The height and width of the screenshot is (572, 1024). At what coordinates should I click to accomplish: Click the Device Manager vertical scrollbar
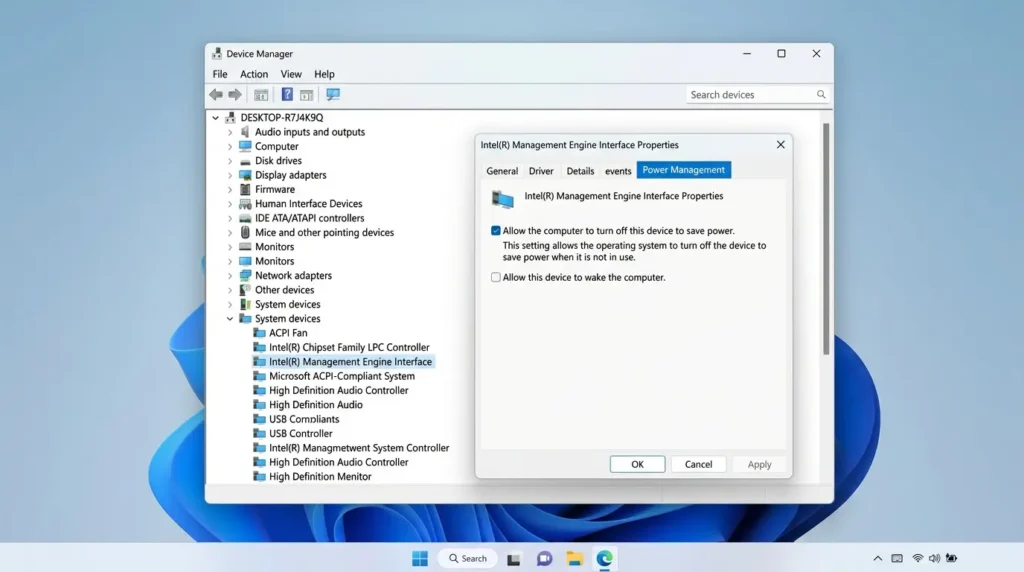coord(826,239)
